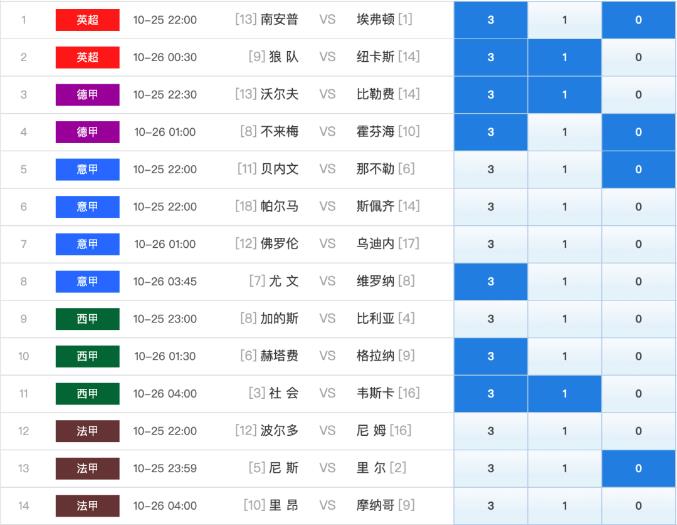Viewport: 677px width, 525px height.
Task: Click the team name 摩纳哥
Action: coord(375,505)
